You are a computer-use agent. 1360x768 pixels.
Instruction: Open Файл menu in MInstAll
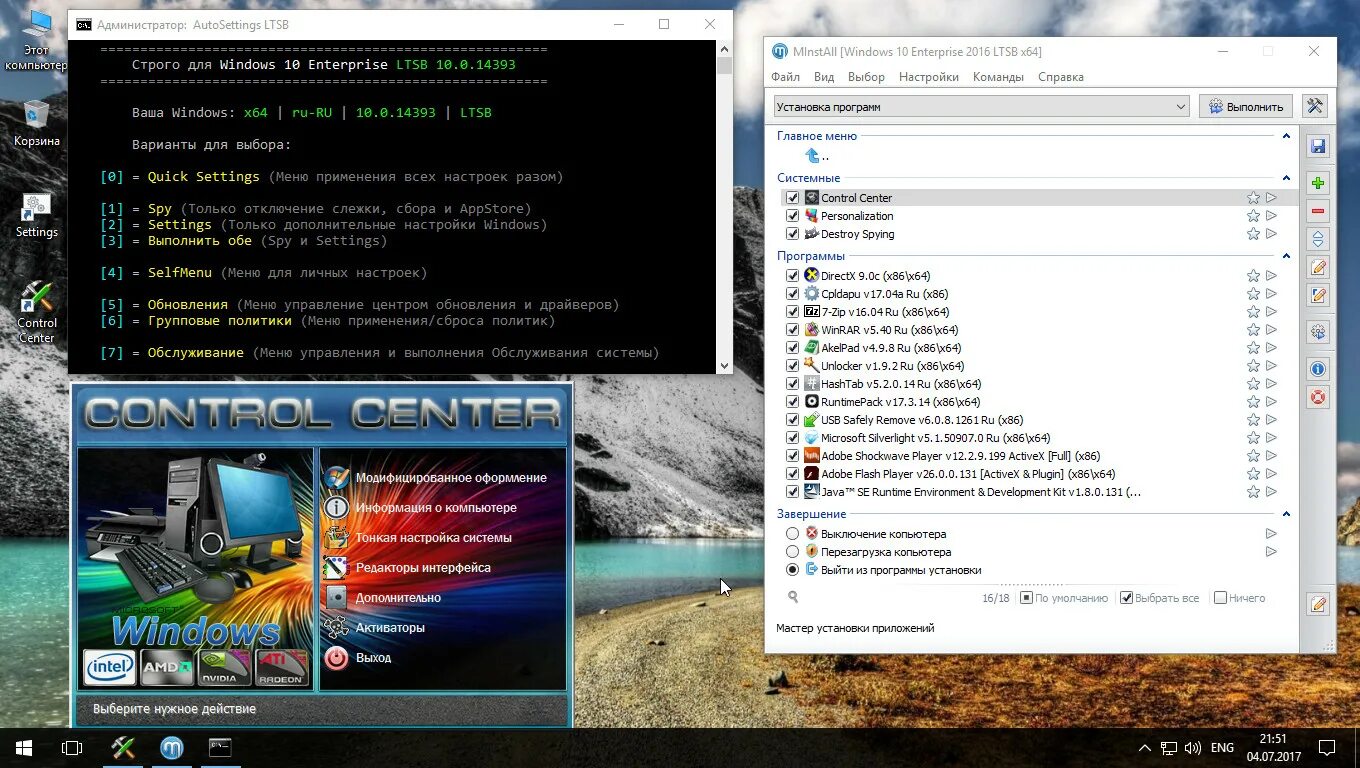[x=785, y=77]
